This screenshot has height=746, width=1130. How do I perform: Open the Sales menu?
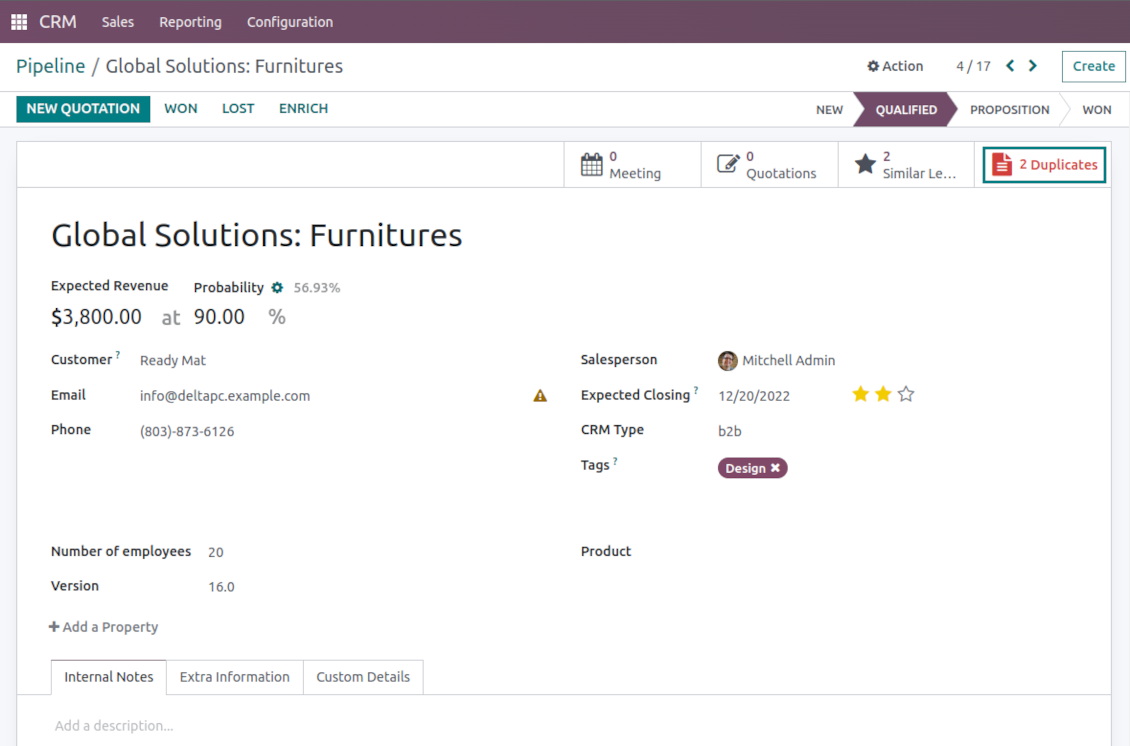[x=118, y=22]
